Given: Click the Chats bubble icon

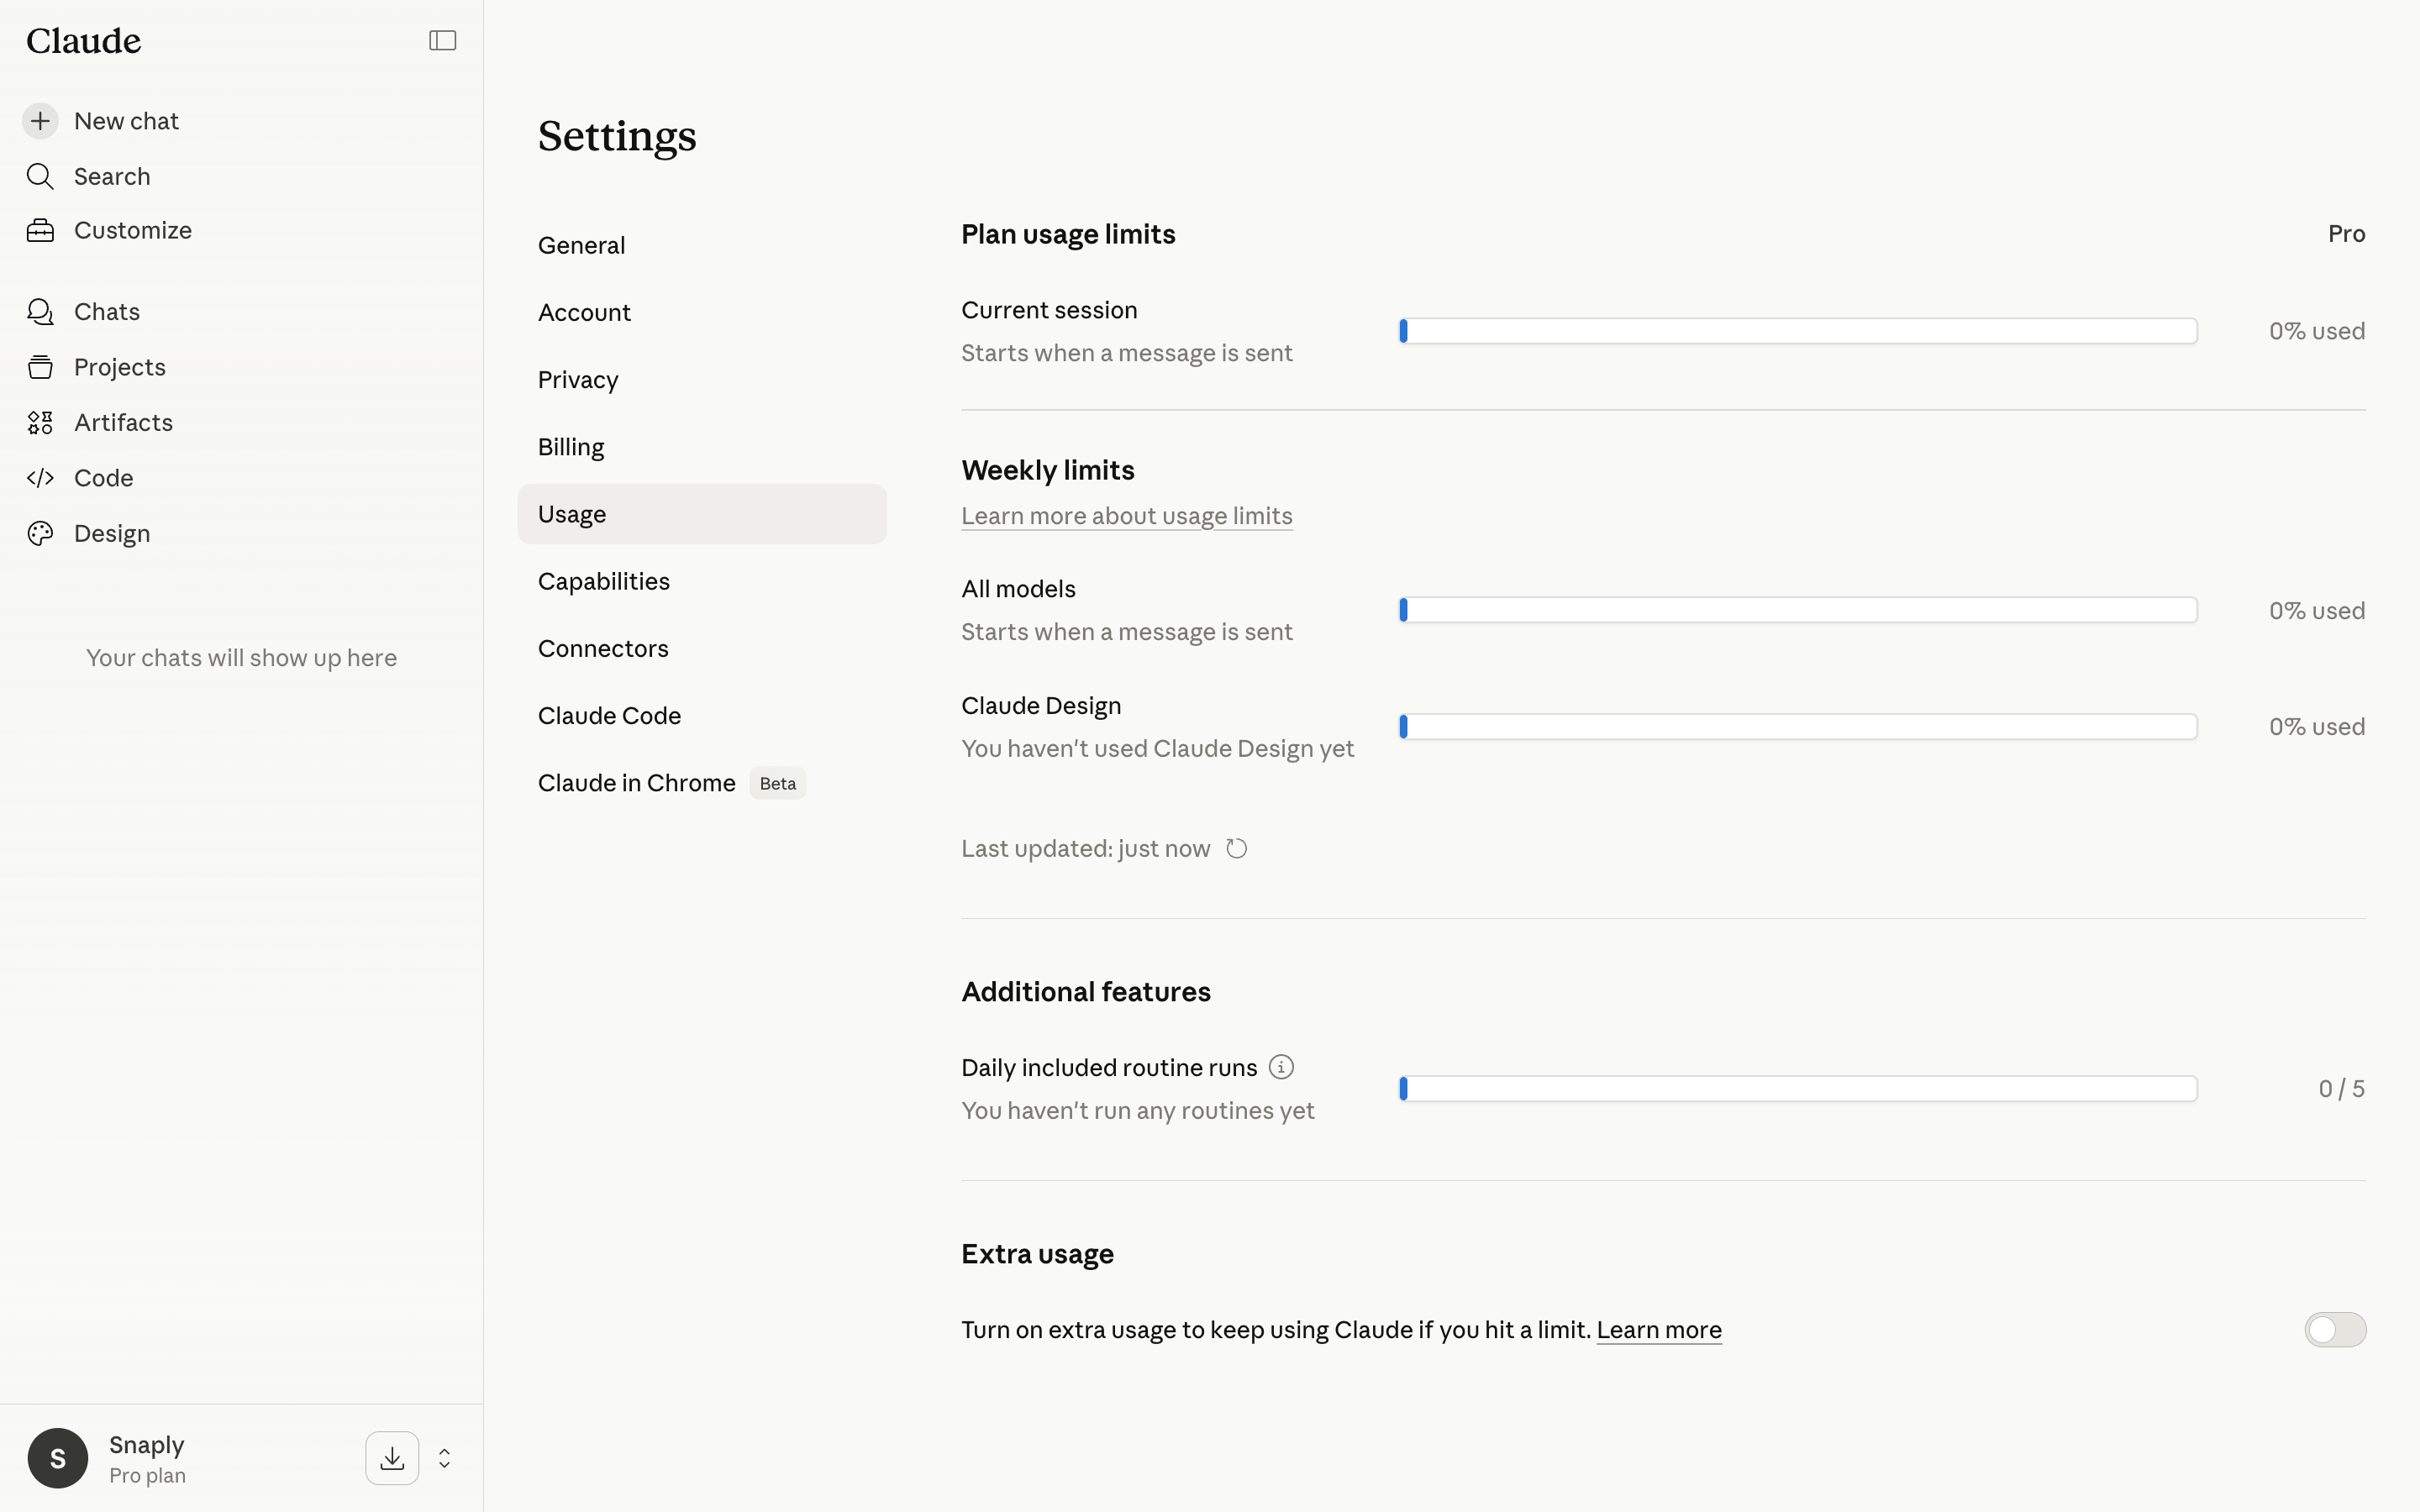Looking at the screenshot, I should pos(40,312).
